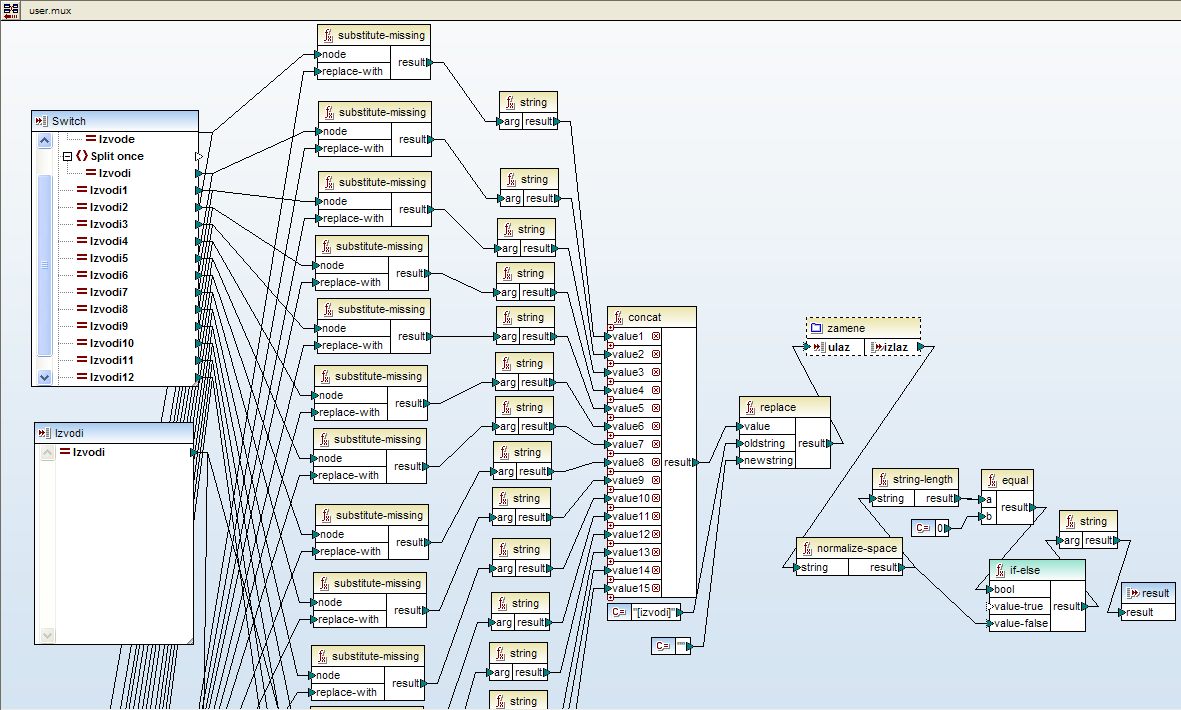Screen dimensions: 1181x710
Task: Click the Izvodi component header icon
Action: click(44, 433)
